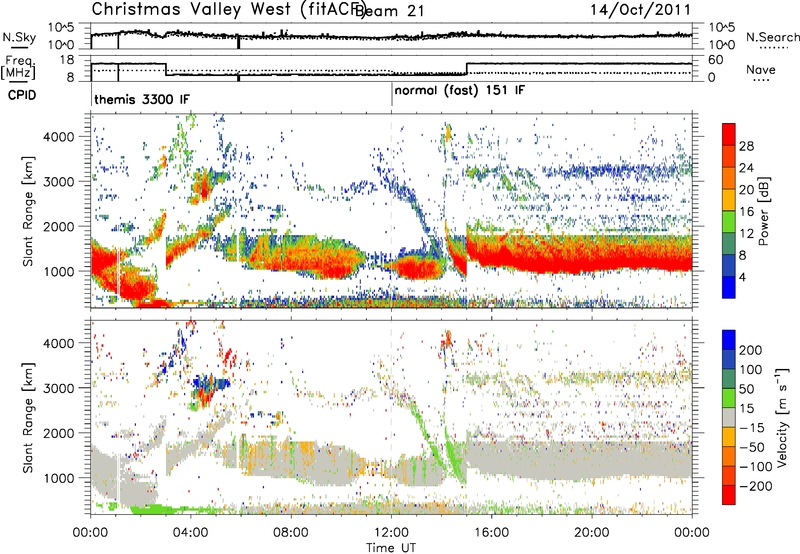Click the 'CPID' row label
Viewport: 800px width, 554px height.
pos(22,95)
